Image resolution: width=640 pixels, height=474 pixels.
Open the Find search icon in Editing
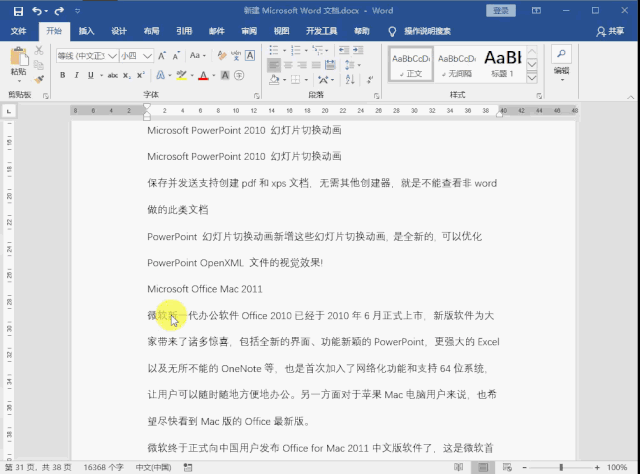561,54
